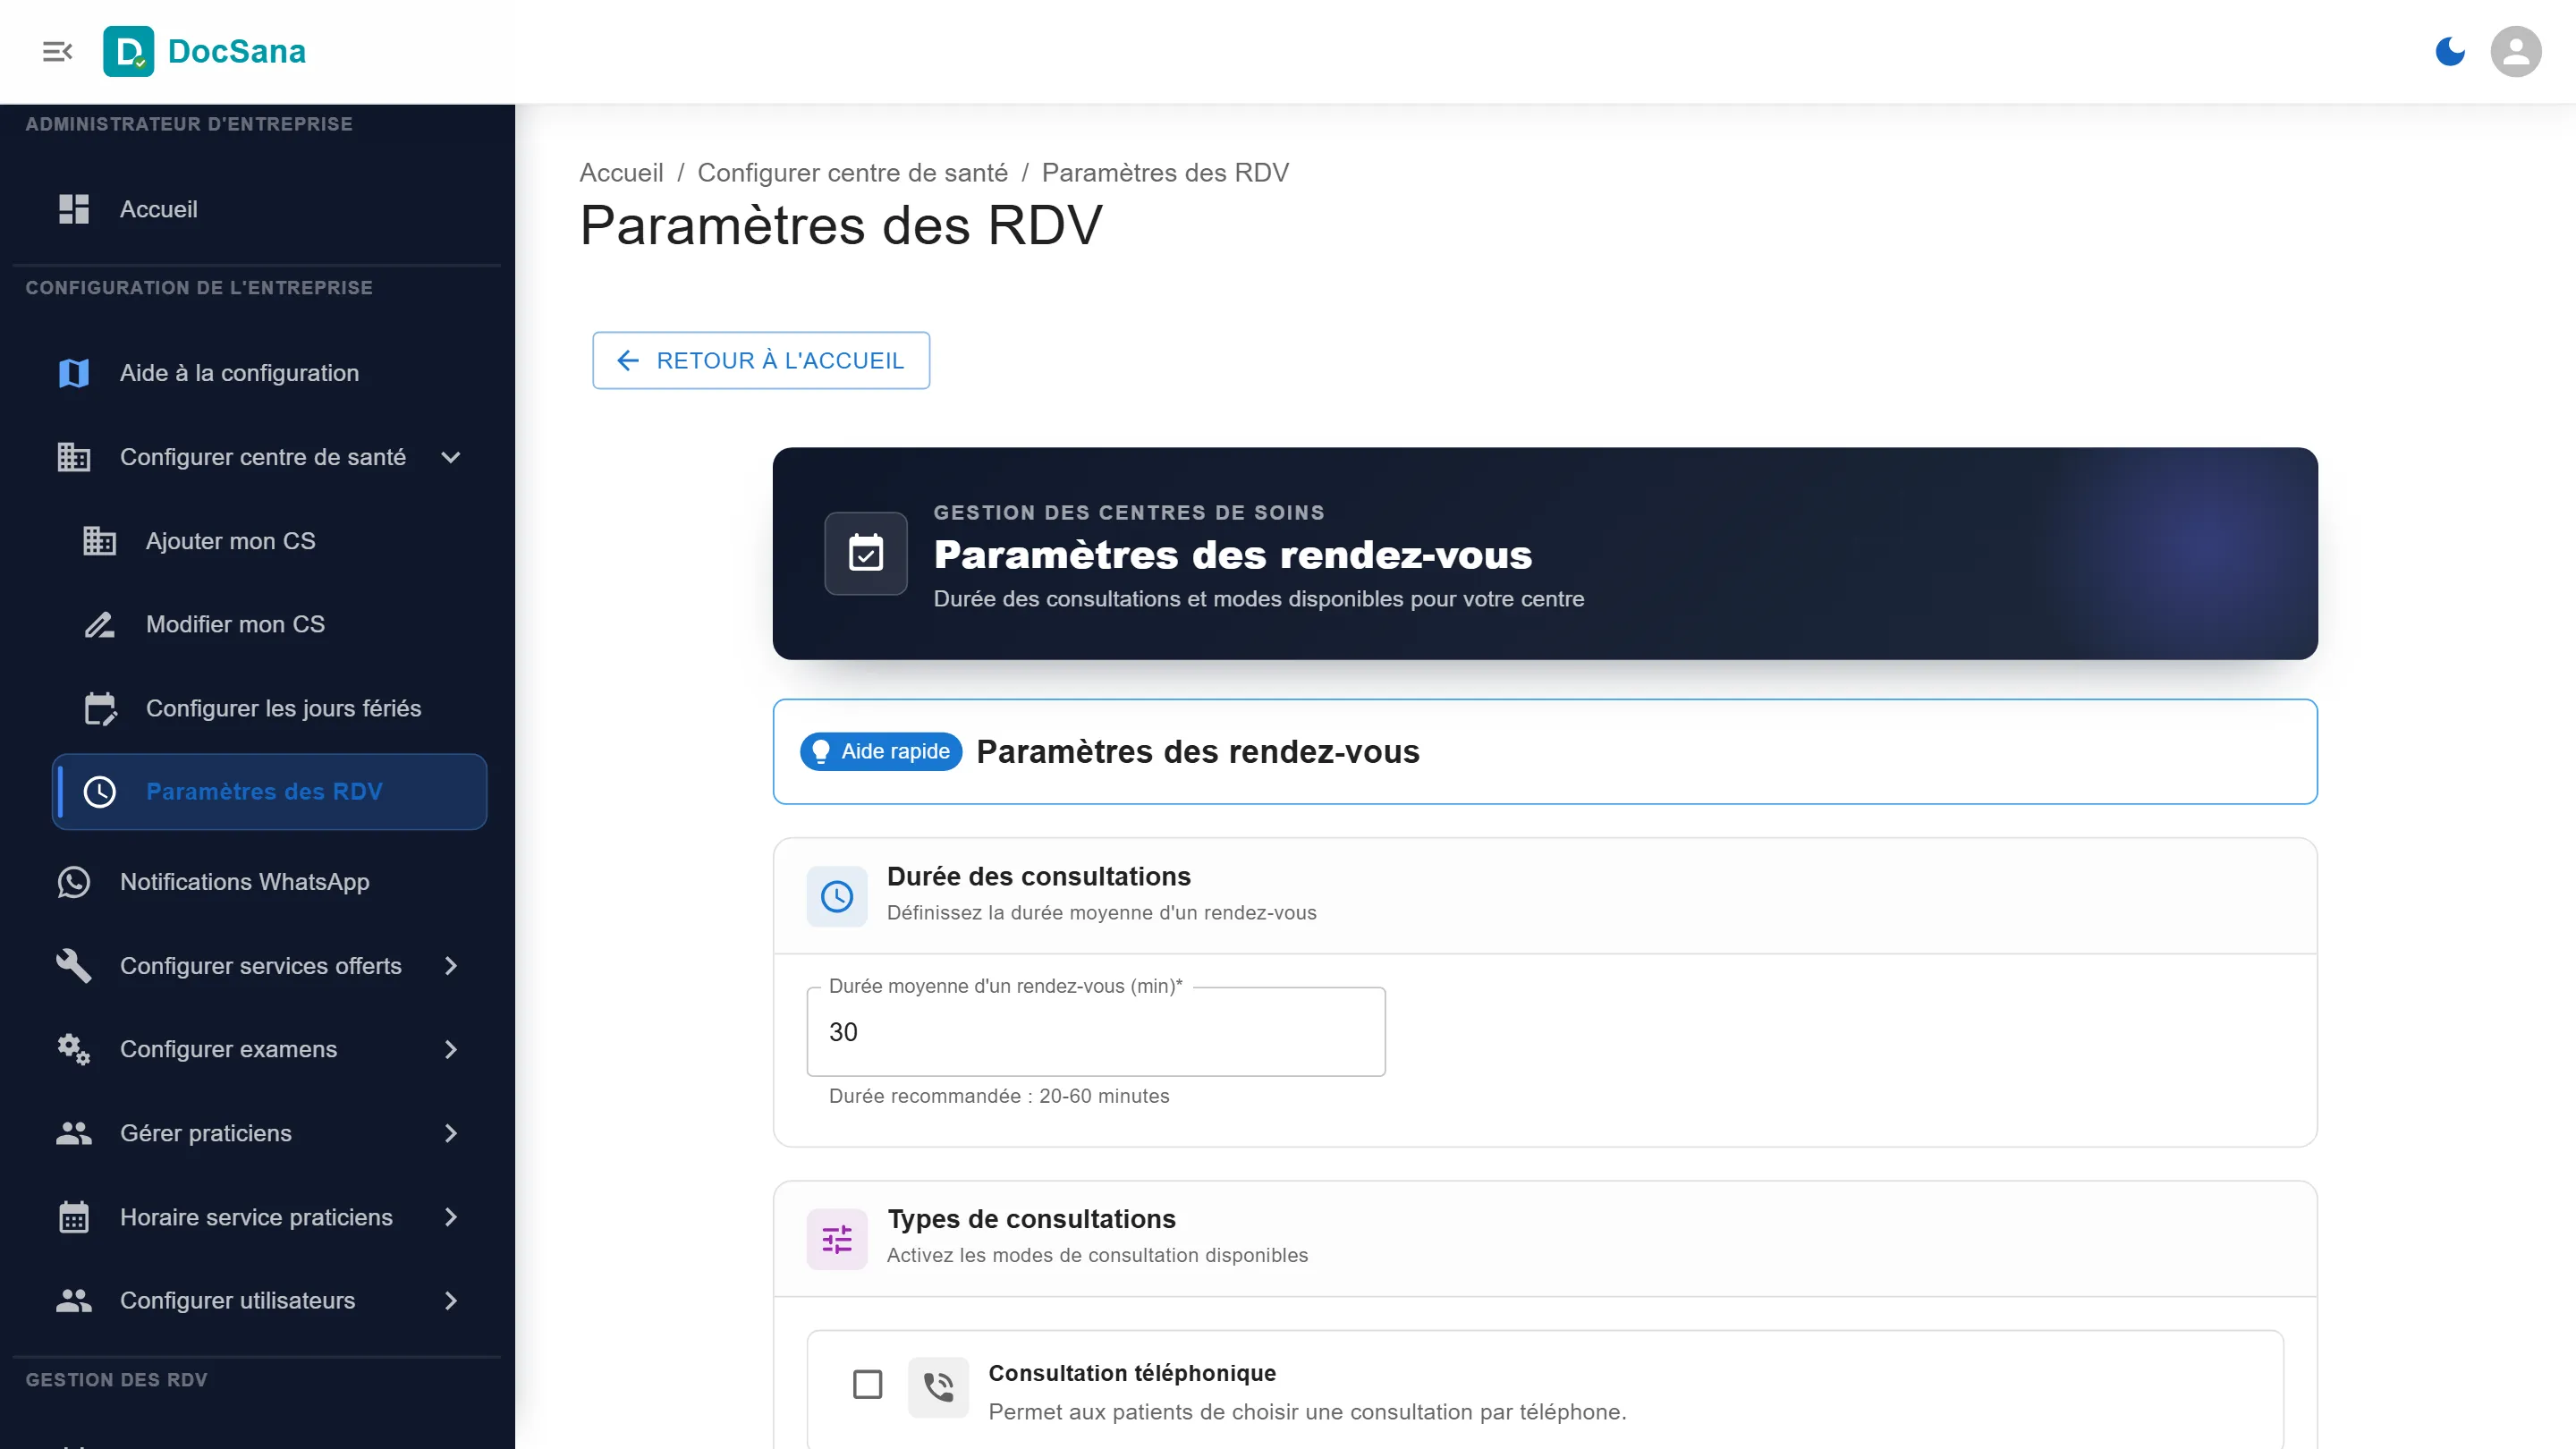Open the user account avatar menu
This screenshot has height=1449, width=2576.
pos(2515,51)
